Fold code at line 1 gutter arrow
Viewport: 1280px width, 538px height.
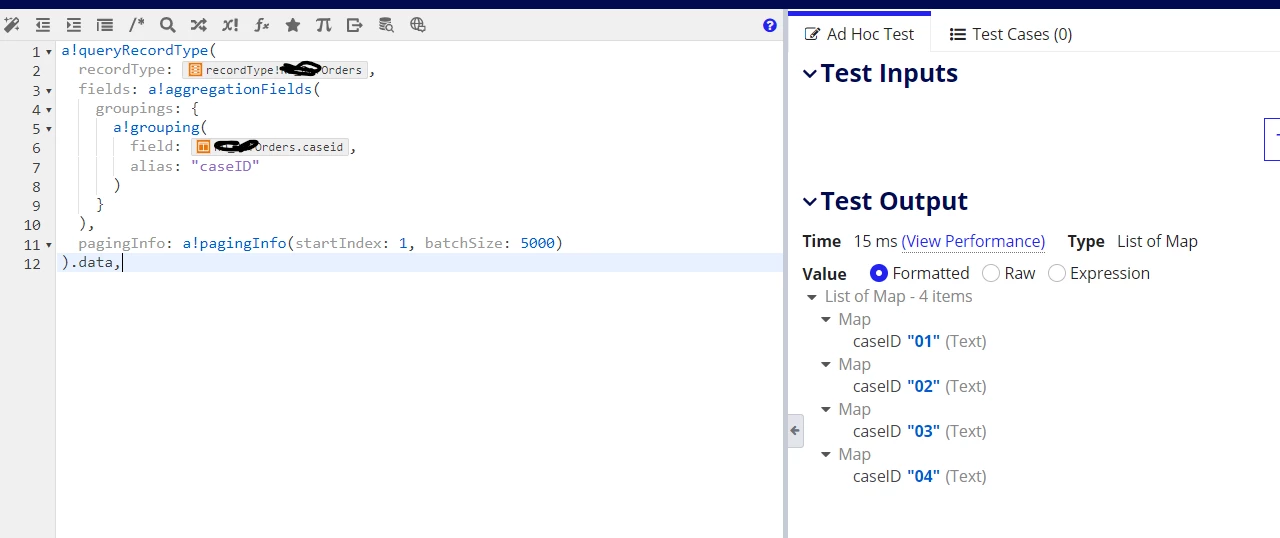(x=50, y=52)
